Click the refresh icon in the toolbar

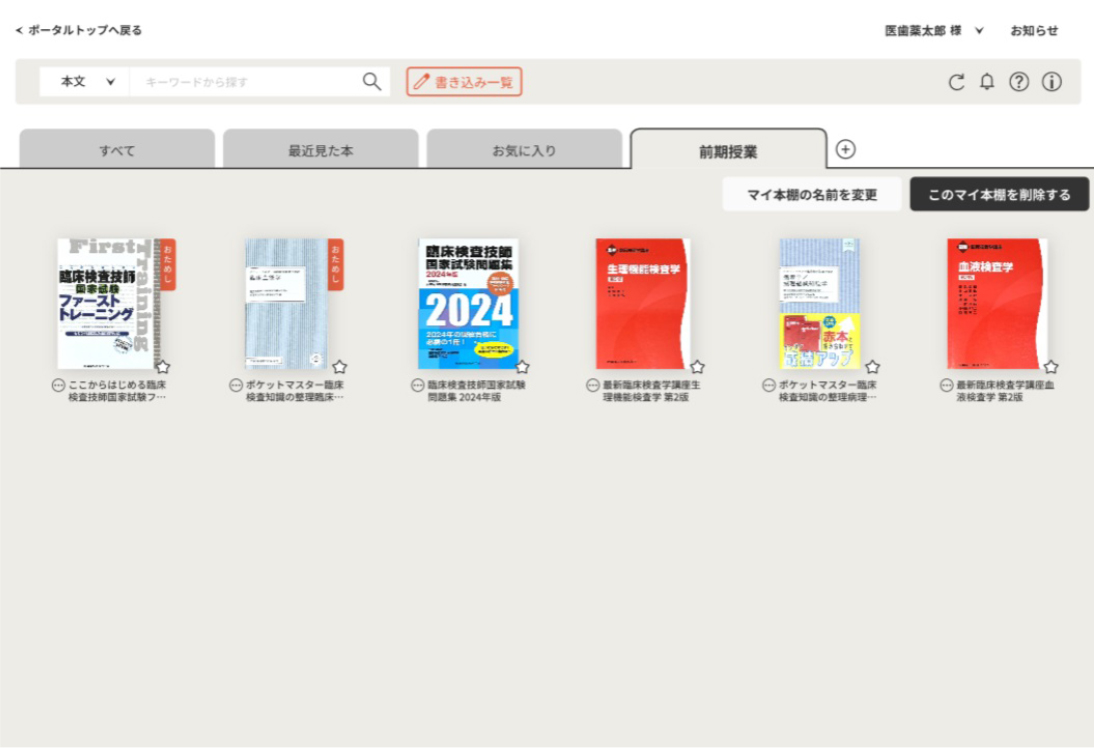pos(956,83)
